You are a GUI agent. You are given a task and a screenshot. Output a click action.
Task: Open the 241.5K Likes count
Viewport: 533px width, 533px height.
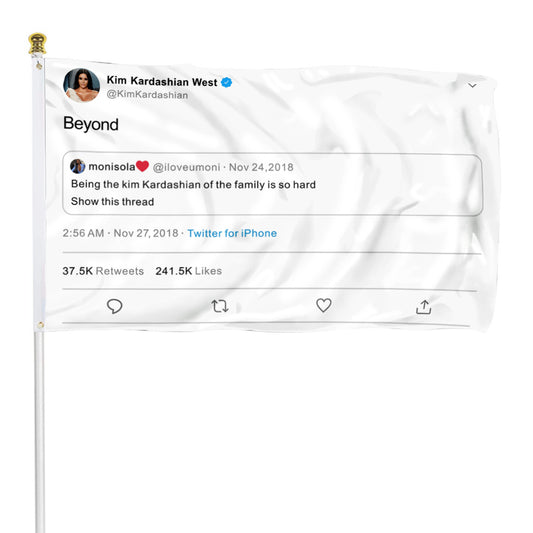189,271
